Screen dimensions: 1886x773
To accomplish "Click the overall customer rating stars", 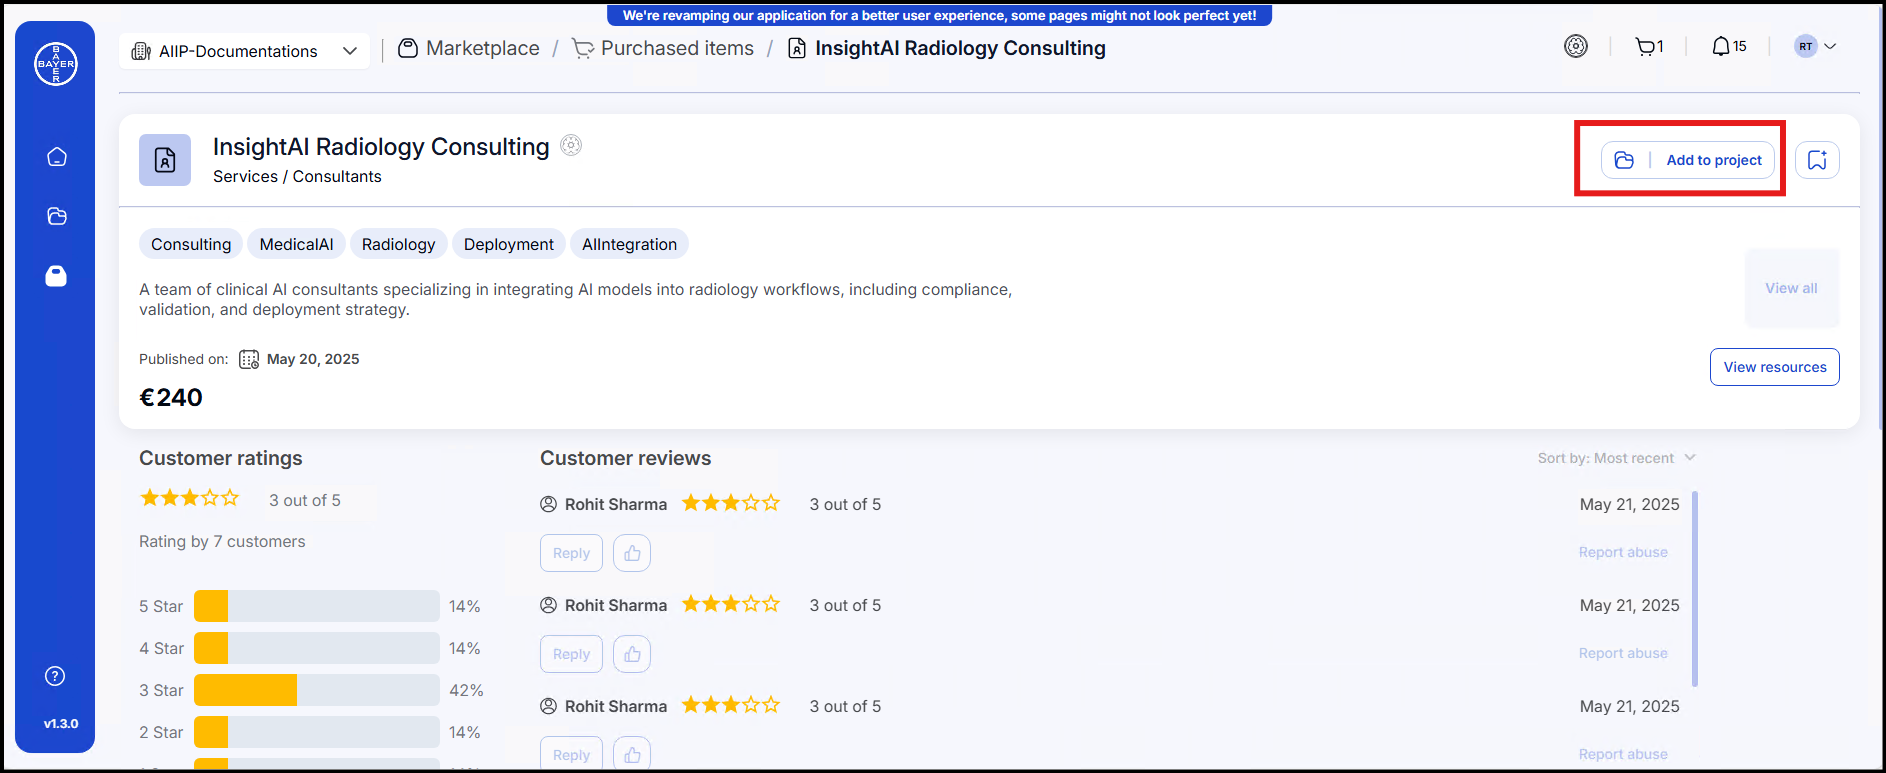I will point(190,498).
